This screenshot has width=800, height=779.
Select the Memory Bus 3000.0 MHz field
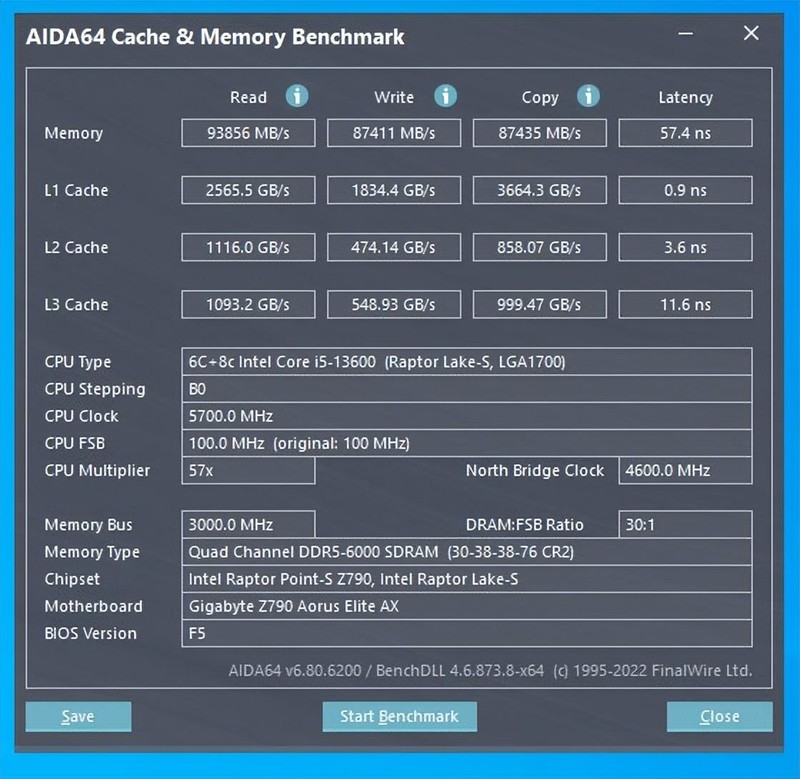click(248, 524)
